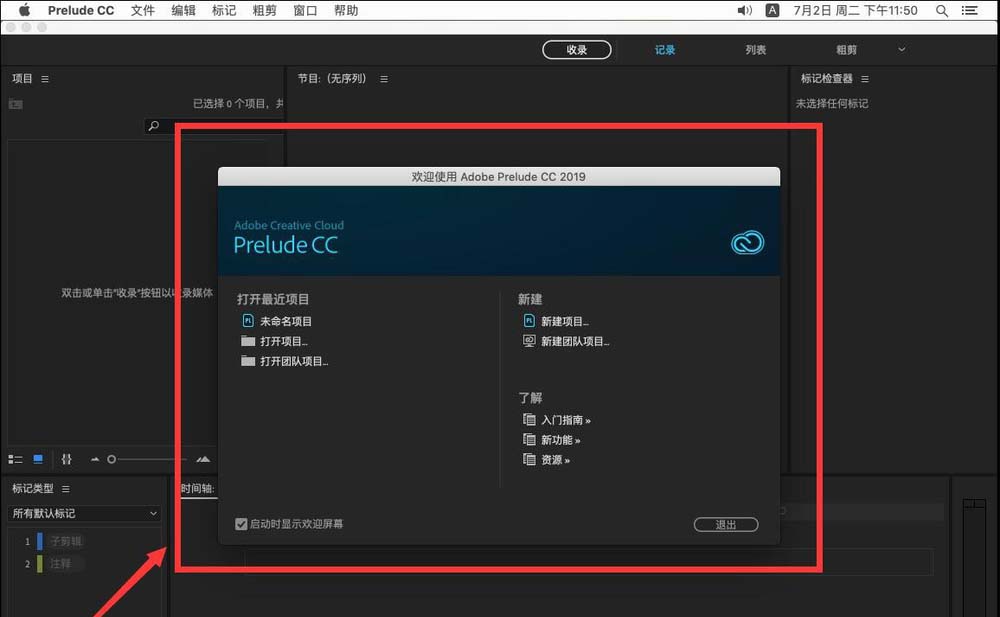This screenshot has width=1000, height=617.
Task: Open the 文件 menu
Action: (x=143, y=10)
